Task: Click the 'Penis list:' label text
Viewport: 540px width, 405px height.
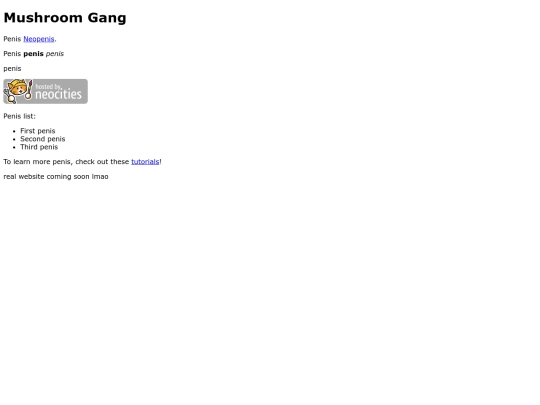Action: pyautogui.click(x=19, y=116)
